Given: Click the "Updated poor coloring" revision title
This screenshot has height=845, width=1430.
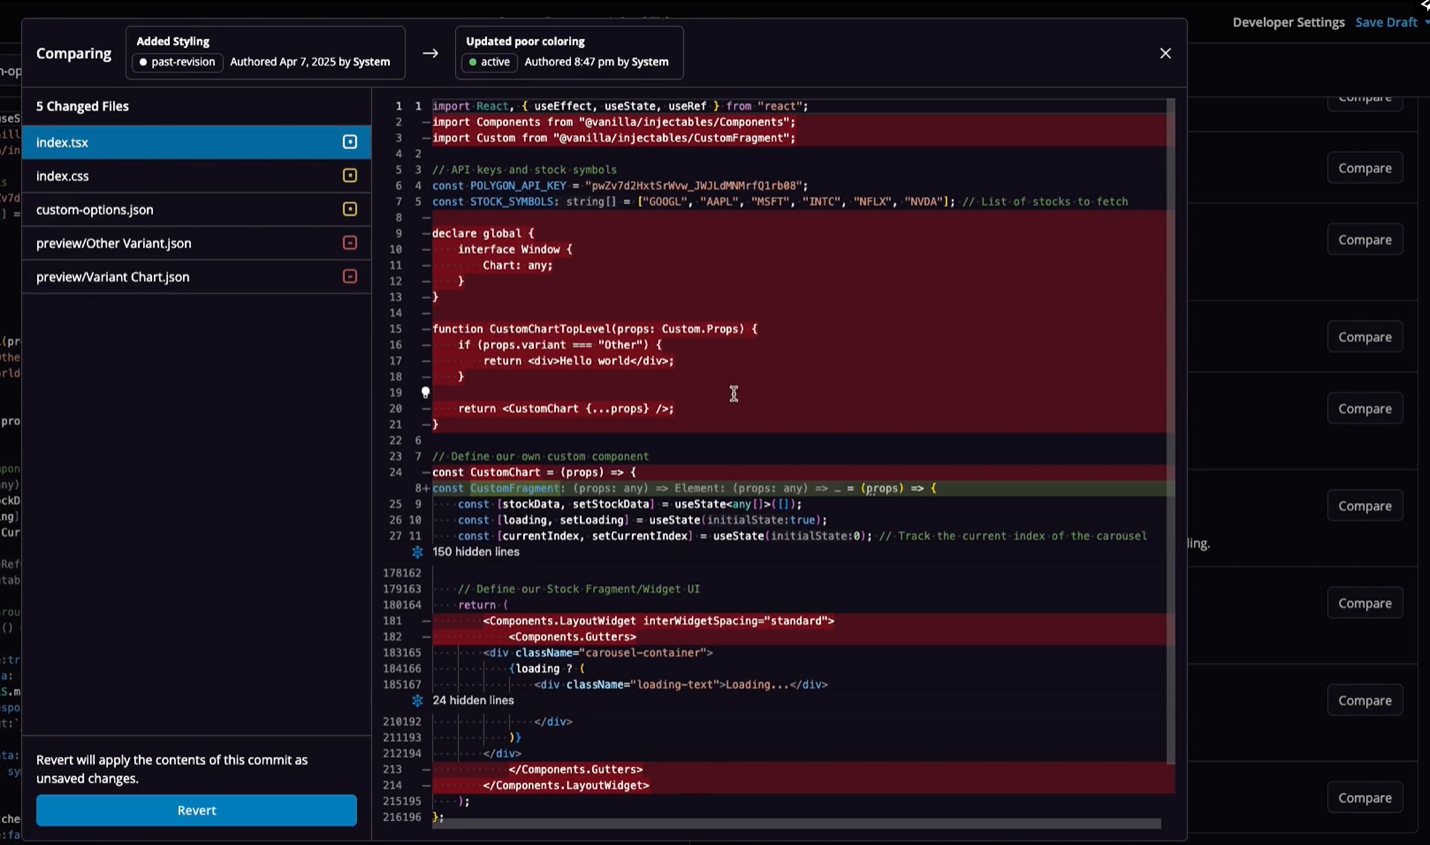Looking at the screenshot, I should click(x=525, y=41).
